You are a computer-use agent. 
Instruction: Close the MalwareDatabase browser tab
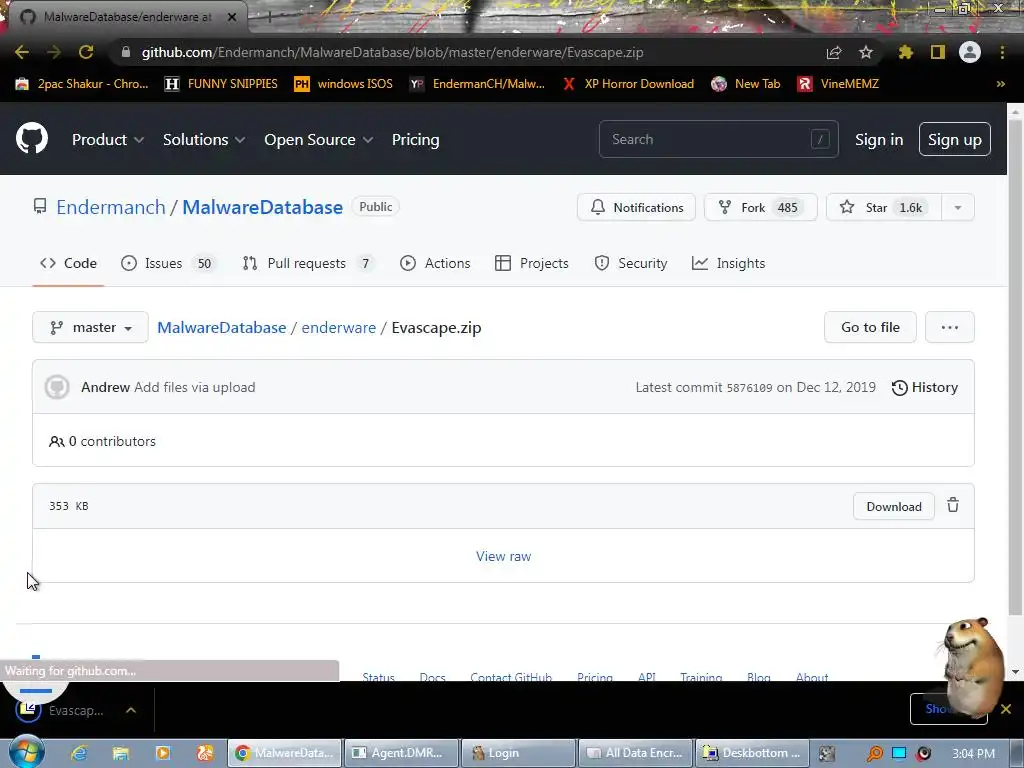coord(232,17)
